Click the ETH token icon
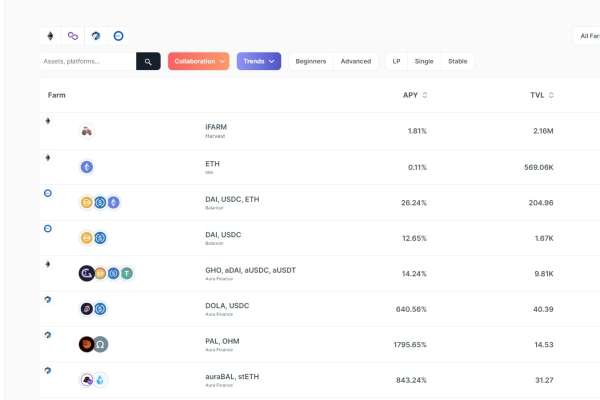Screen dimensions: 600x400 click(86, 167)
